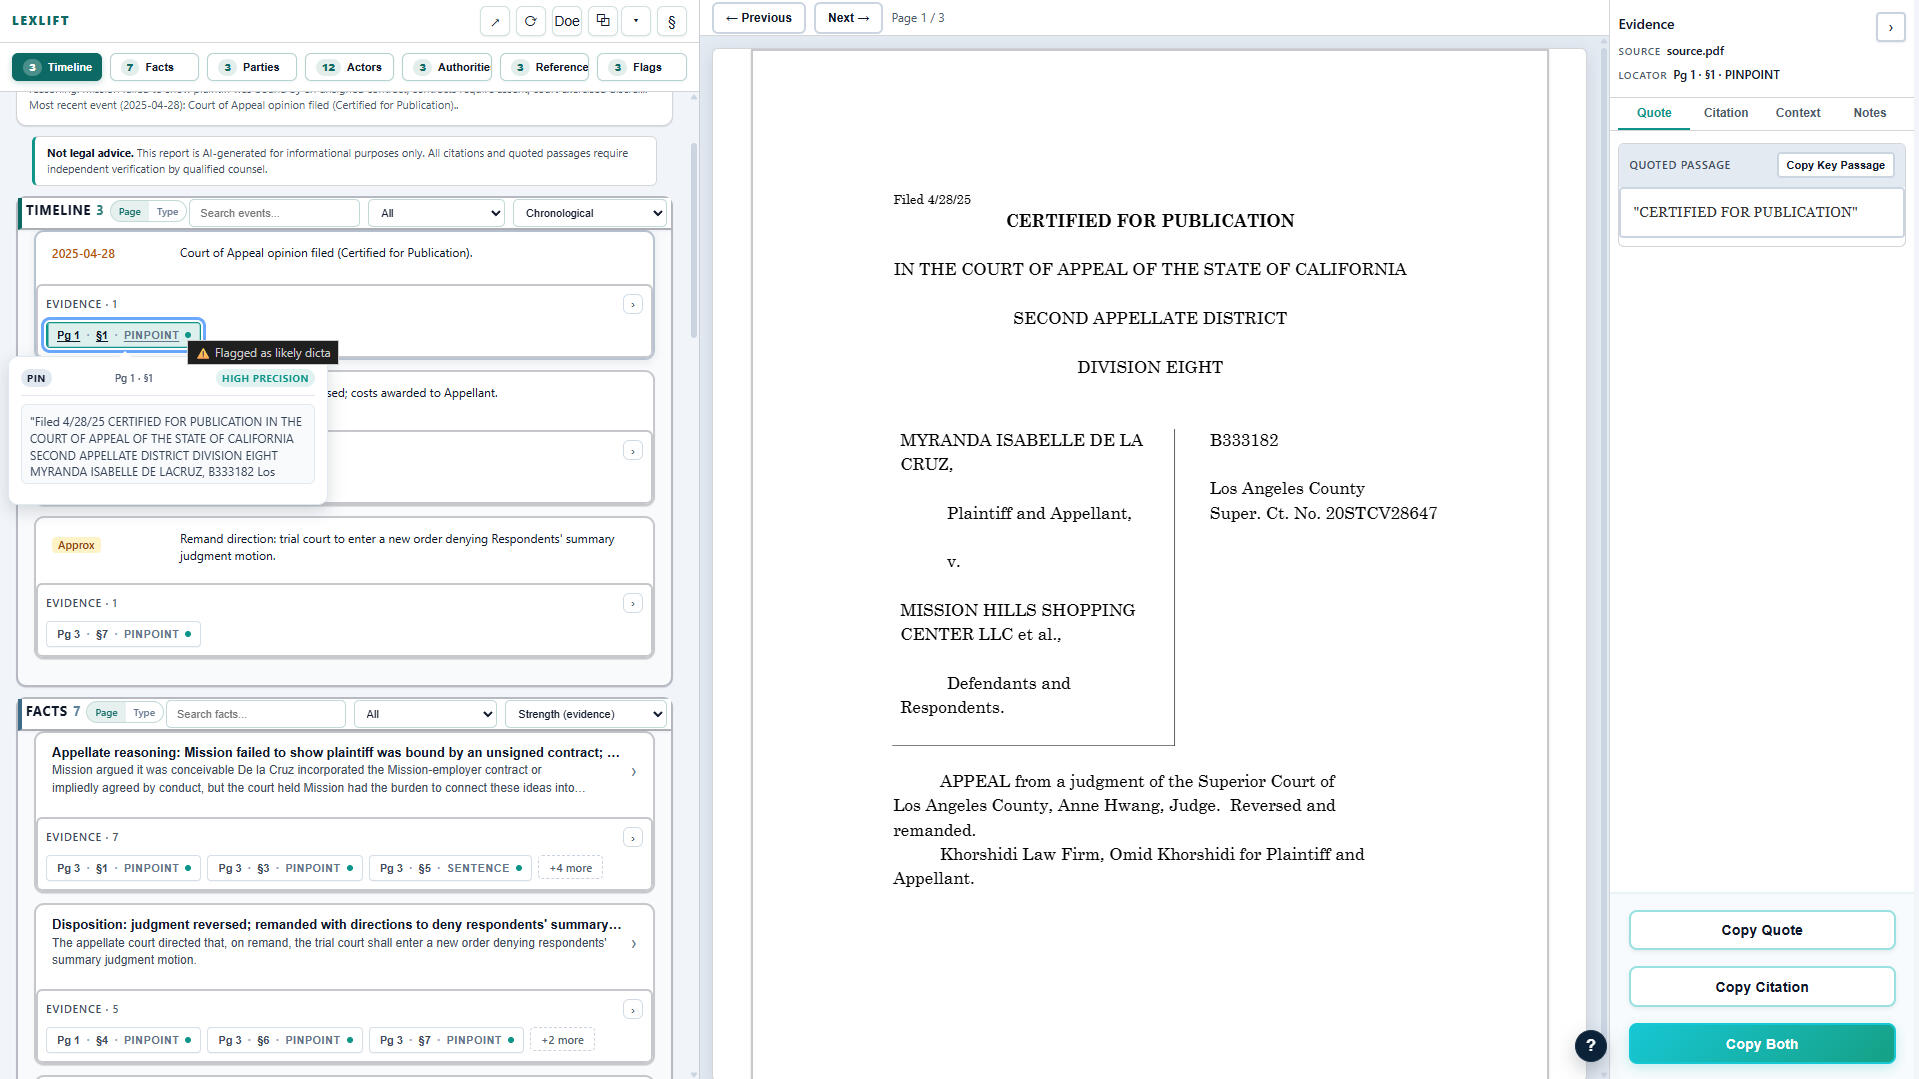This screenshot has width=1919, height=1079.
Task: Open the Chronological sort dropdown
Action: tap(590, 213)
